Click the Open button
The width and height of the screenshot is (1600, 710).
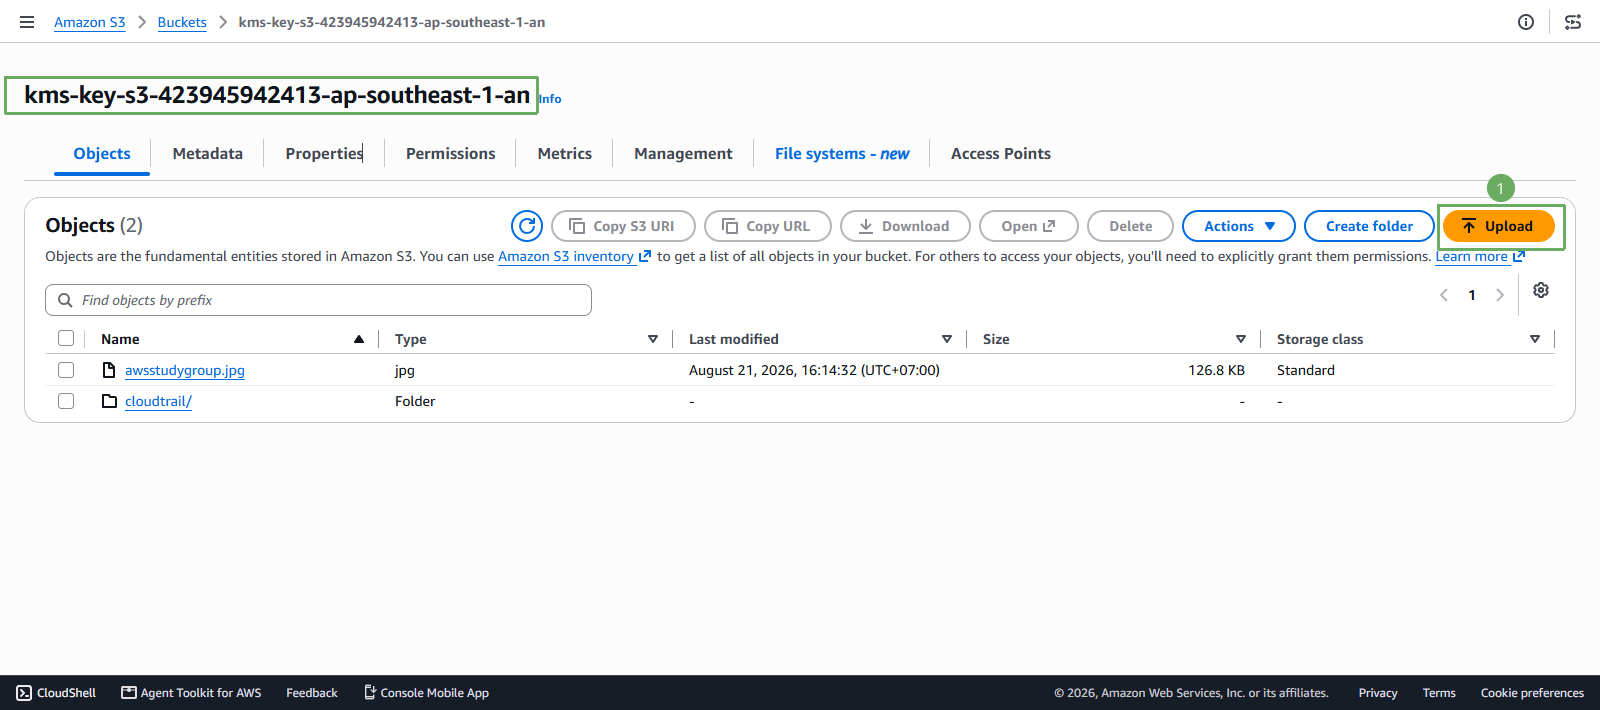click(x=1029, y=226)
